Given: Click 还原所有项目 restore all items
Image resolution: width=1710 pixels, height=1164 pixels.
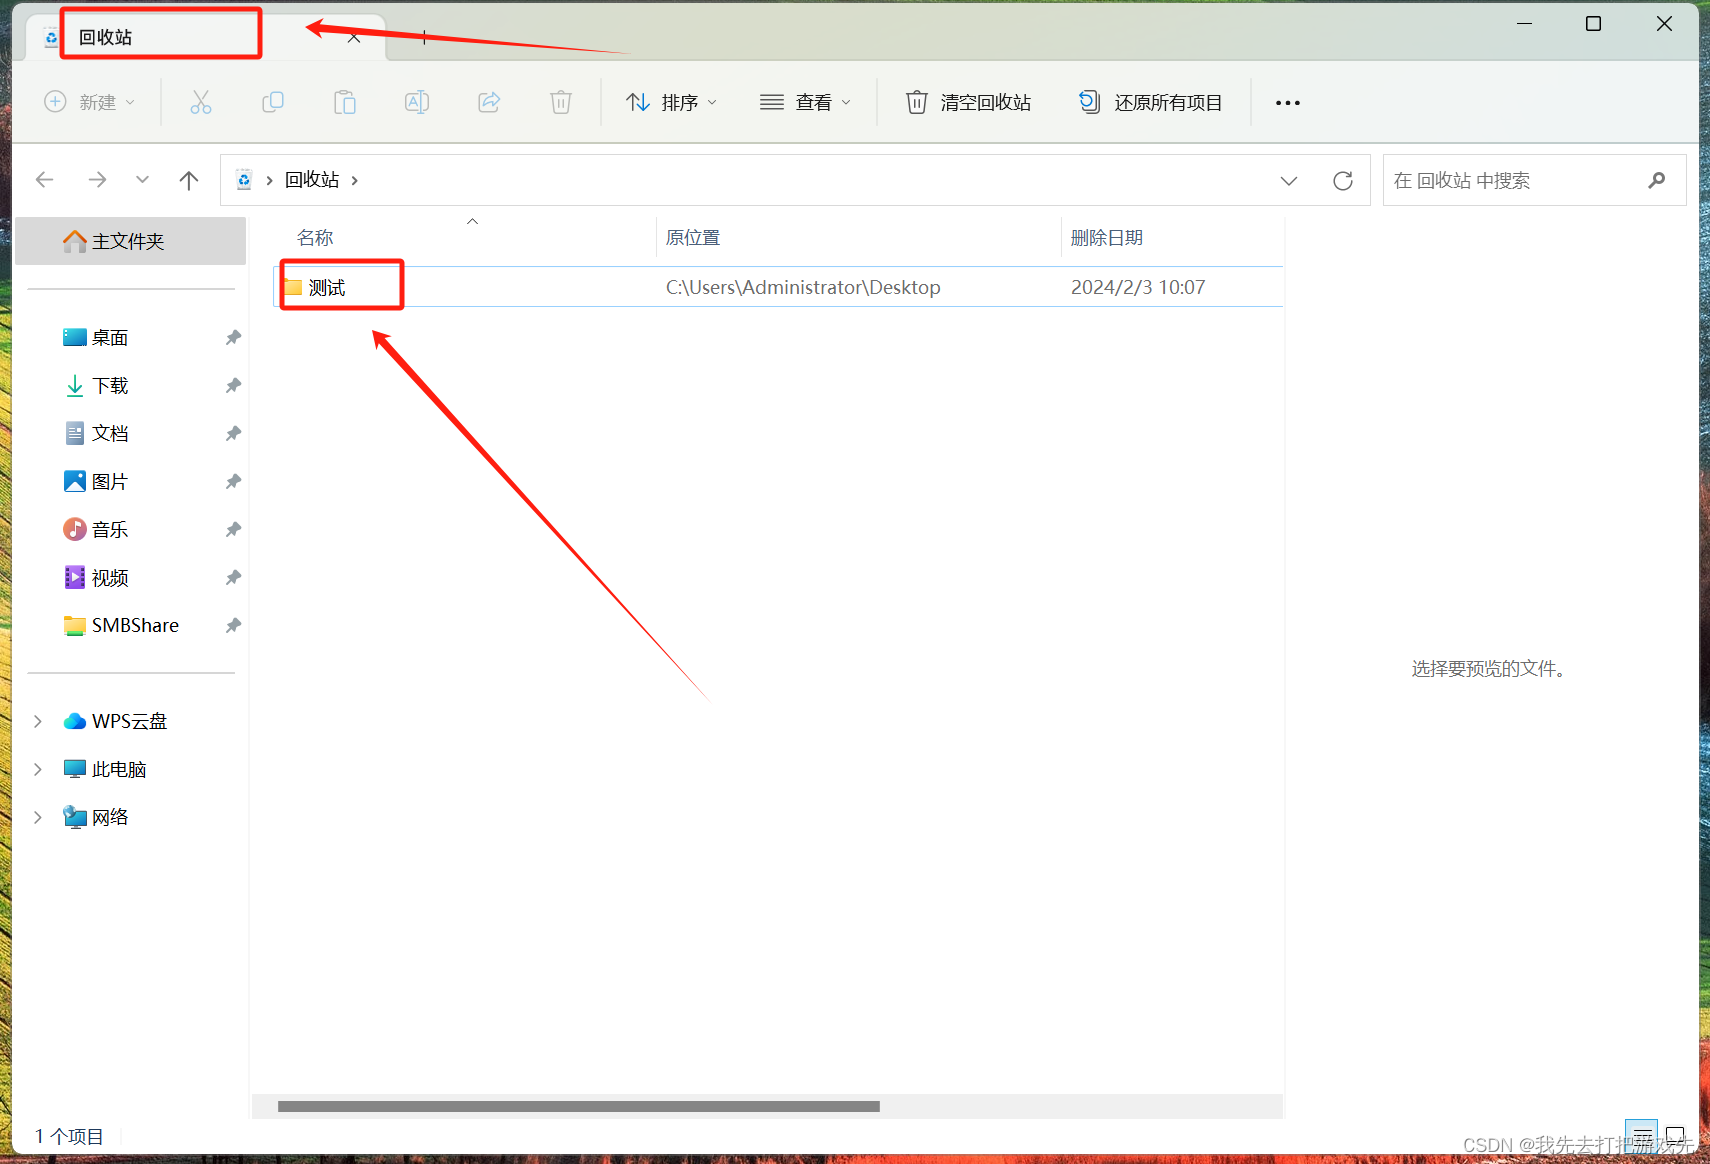Looking at the screenshot, I should pyautogui.click(x=1150, y=102).
